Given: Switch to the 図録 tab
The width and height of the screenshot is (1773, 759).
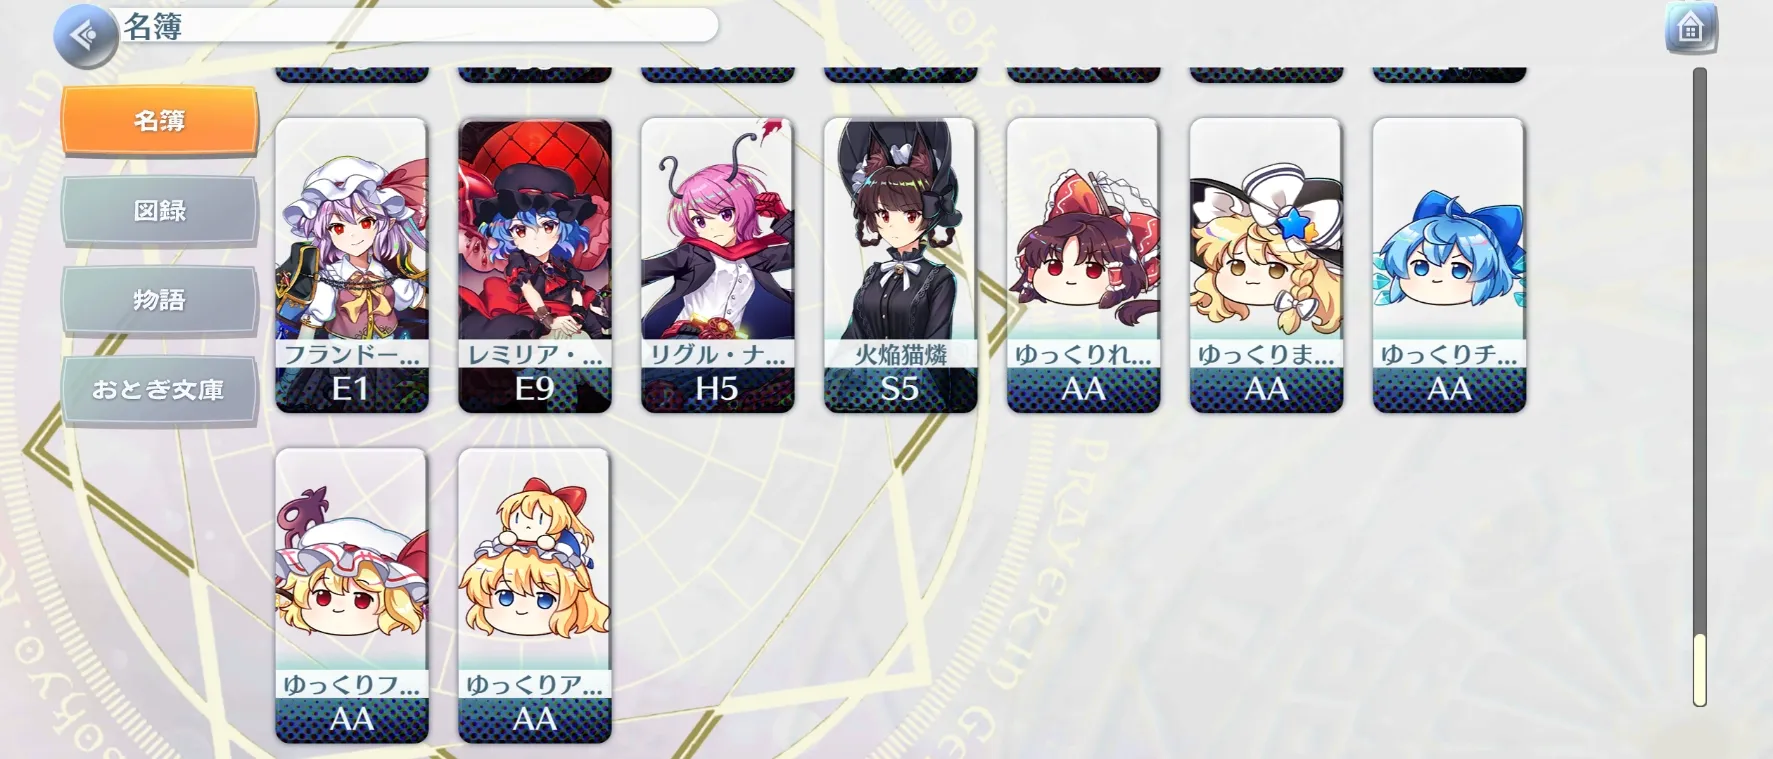Looking at the screenshot, I should 160,210.
